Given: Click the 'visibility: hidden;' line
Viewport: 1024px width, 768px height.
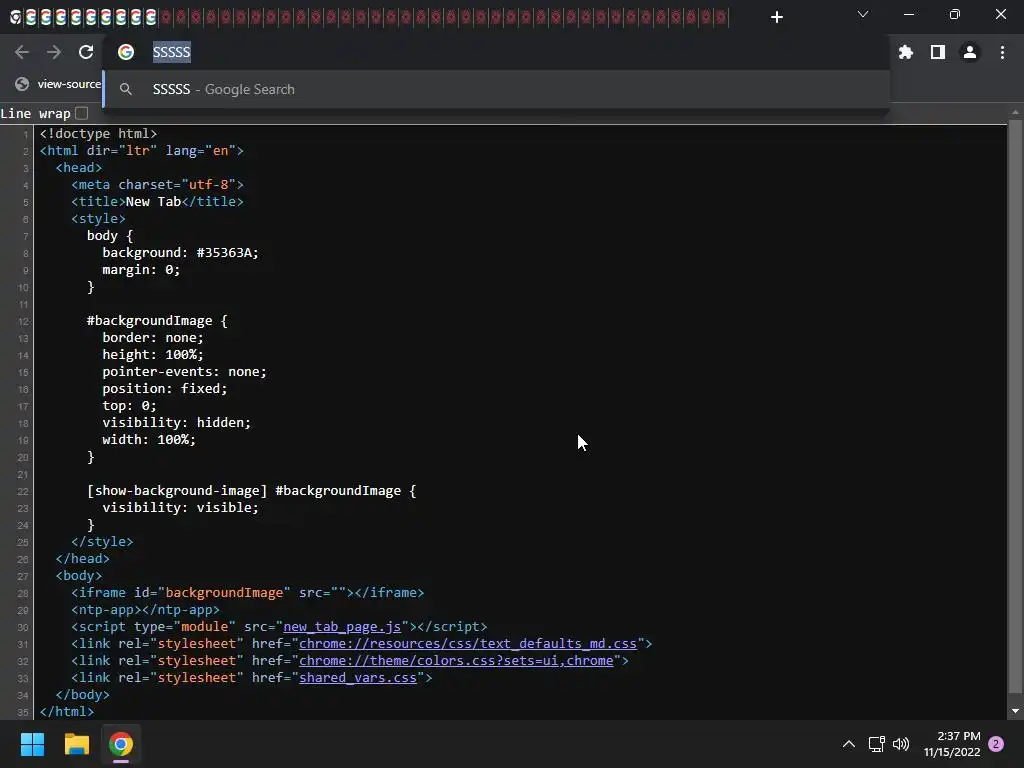Looking at the screenshot, I should click(x=176, y=423).
